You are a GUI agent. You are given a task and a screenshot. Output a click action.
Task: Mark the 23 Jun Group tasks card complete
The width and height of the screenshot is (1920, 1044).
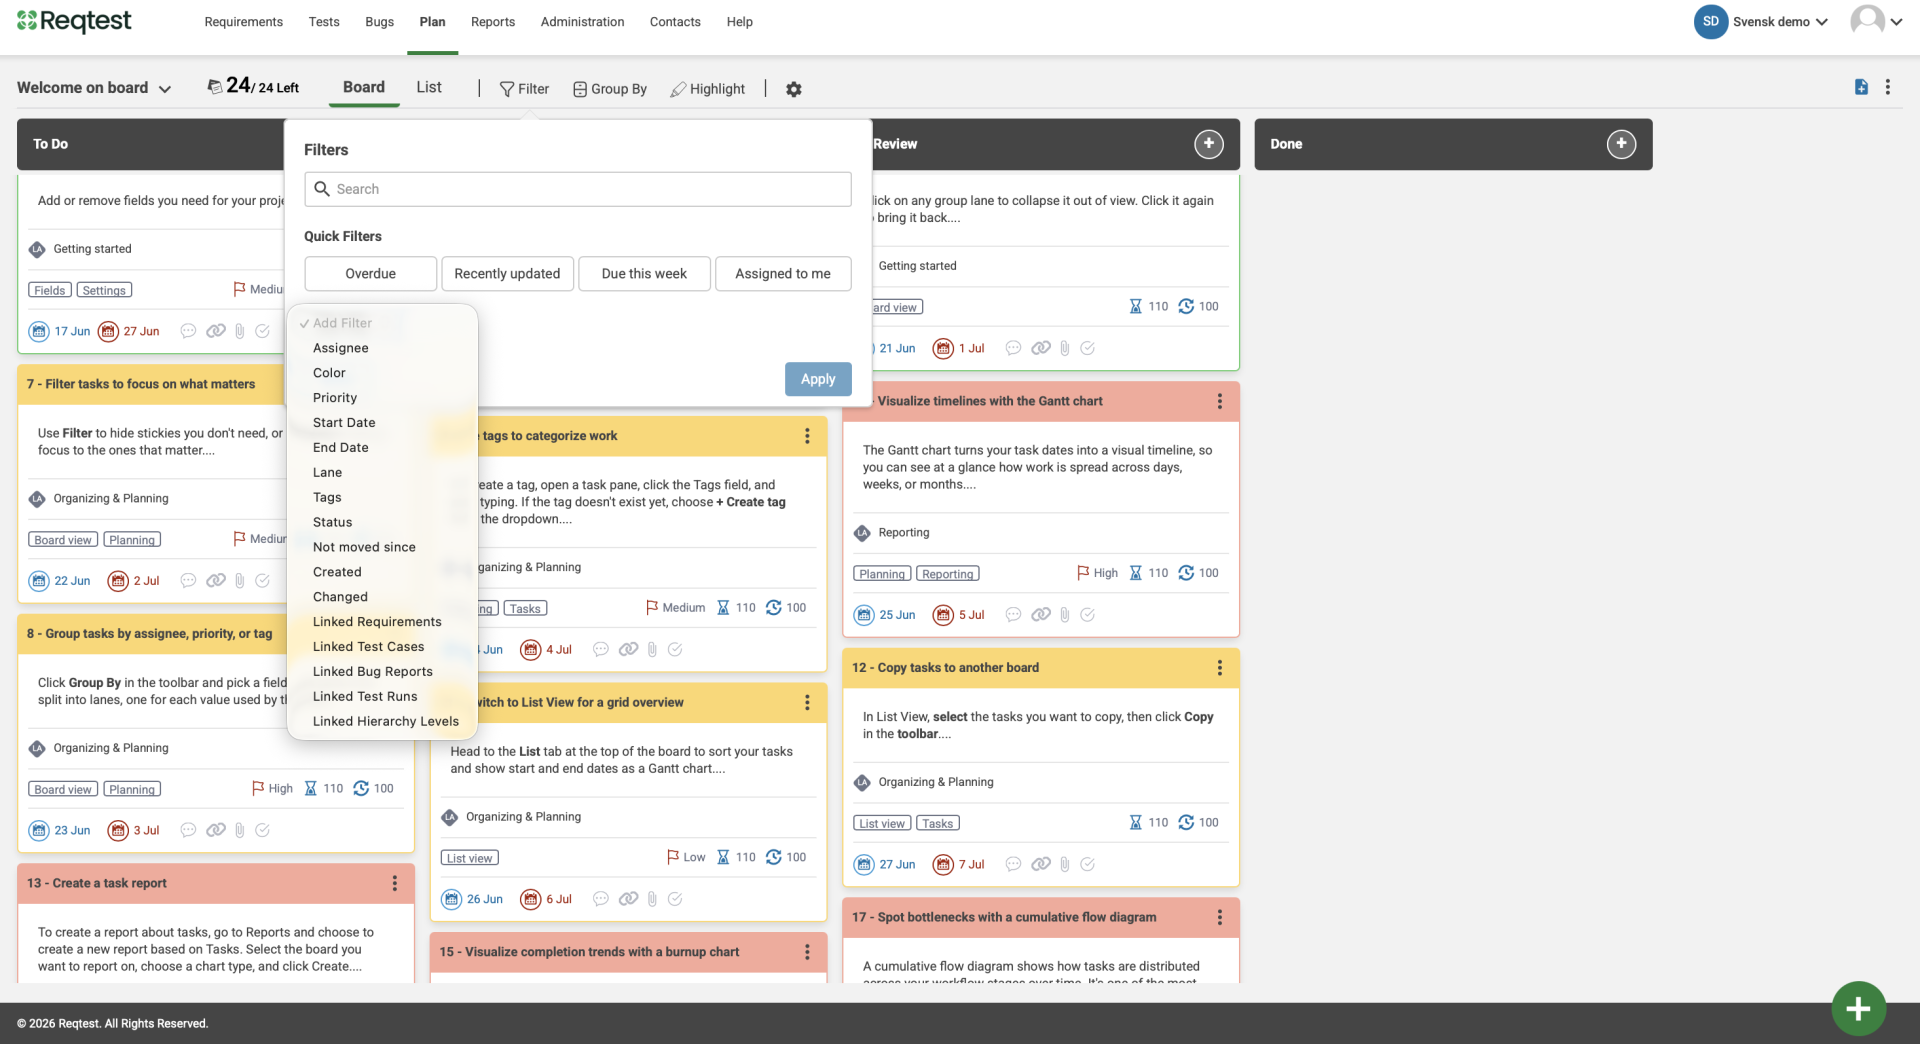point(262,830)
